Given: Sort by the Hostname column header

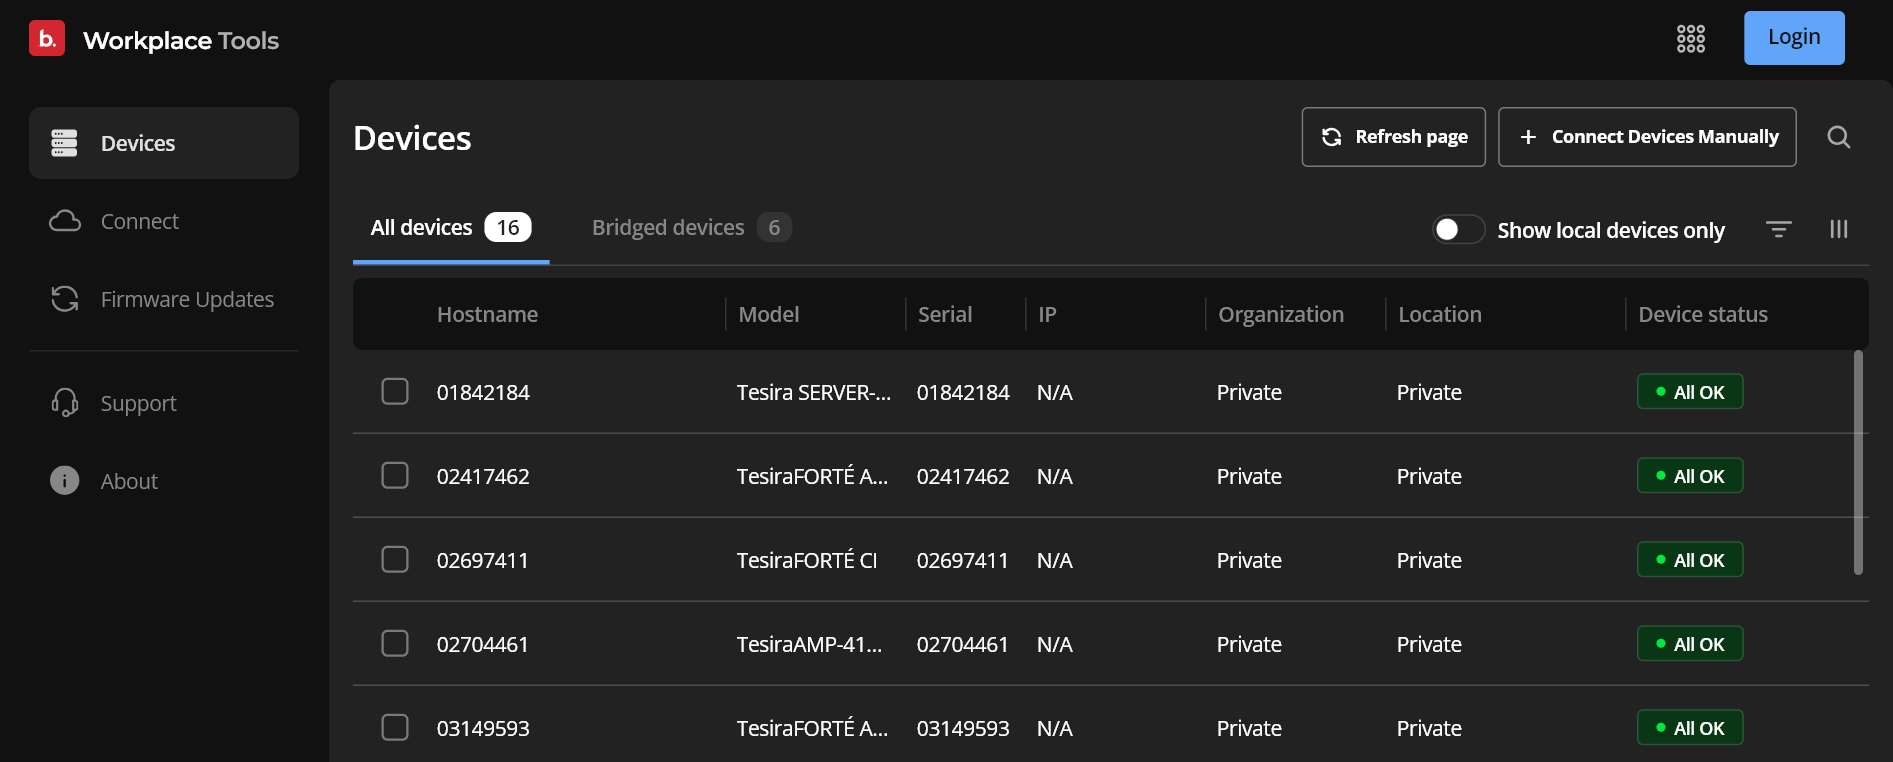Looking at the screenshot, I should (487, 314).
